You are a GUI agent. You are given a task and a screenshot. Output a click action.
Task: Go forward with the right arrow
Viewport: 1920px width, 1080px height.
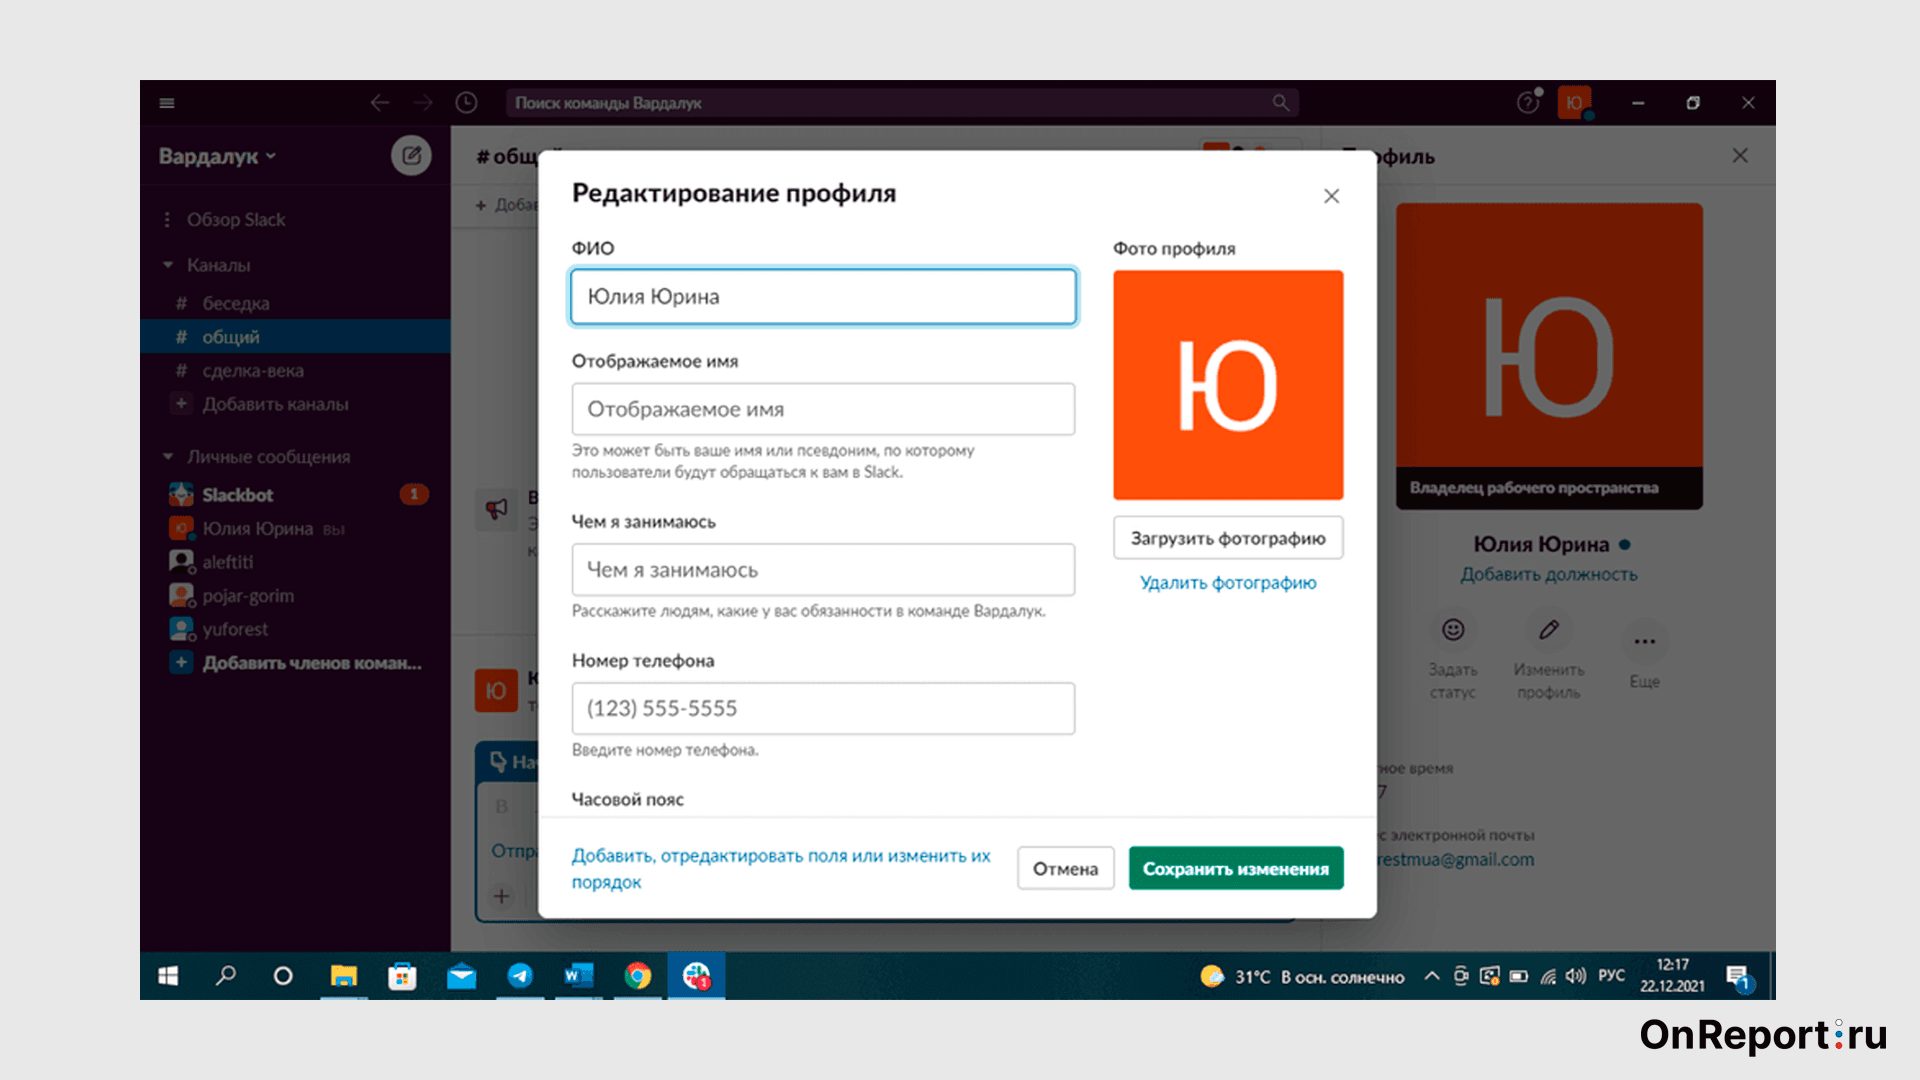click(423, 103)
